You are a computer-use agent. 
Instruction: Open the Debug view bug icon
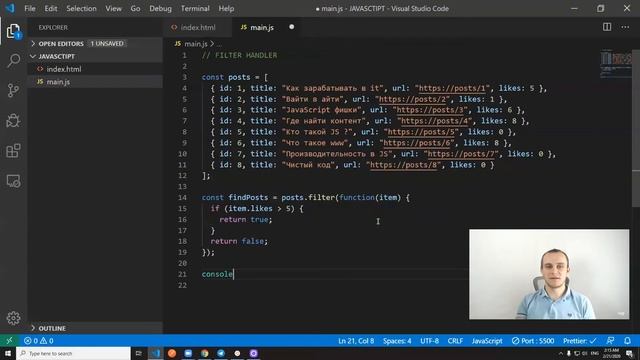pos(13,120)
